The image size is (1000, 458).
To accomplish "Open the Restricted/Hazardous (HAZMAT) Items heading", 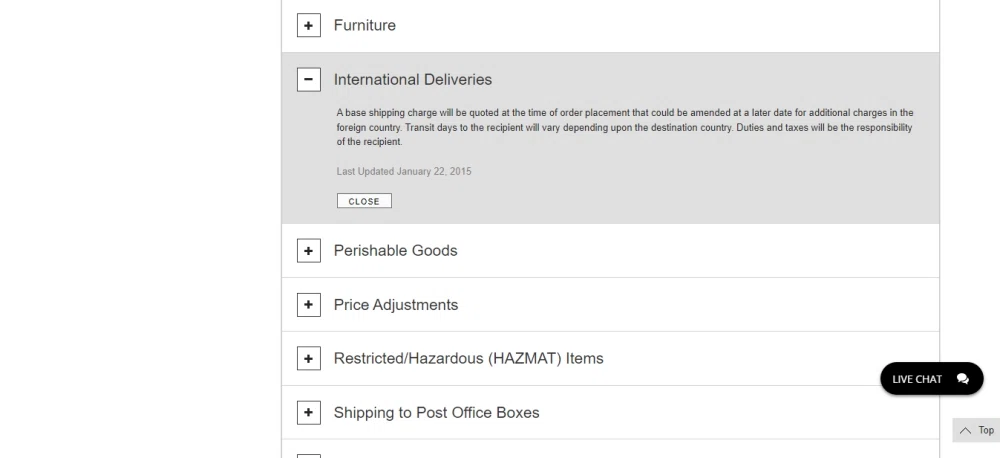I will pyautogui.click(x=469, y=358).
